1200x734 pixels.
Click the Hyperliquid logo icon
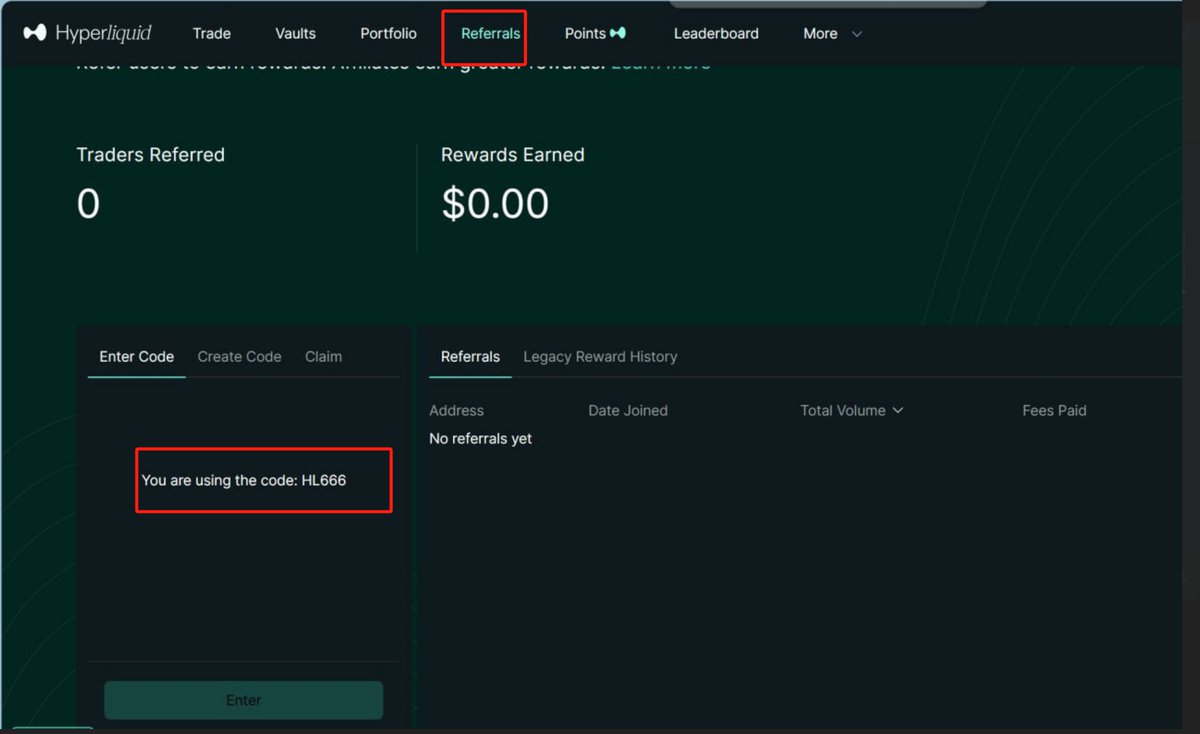[x=35, y=33]
